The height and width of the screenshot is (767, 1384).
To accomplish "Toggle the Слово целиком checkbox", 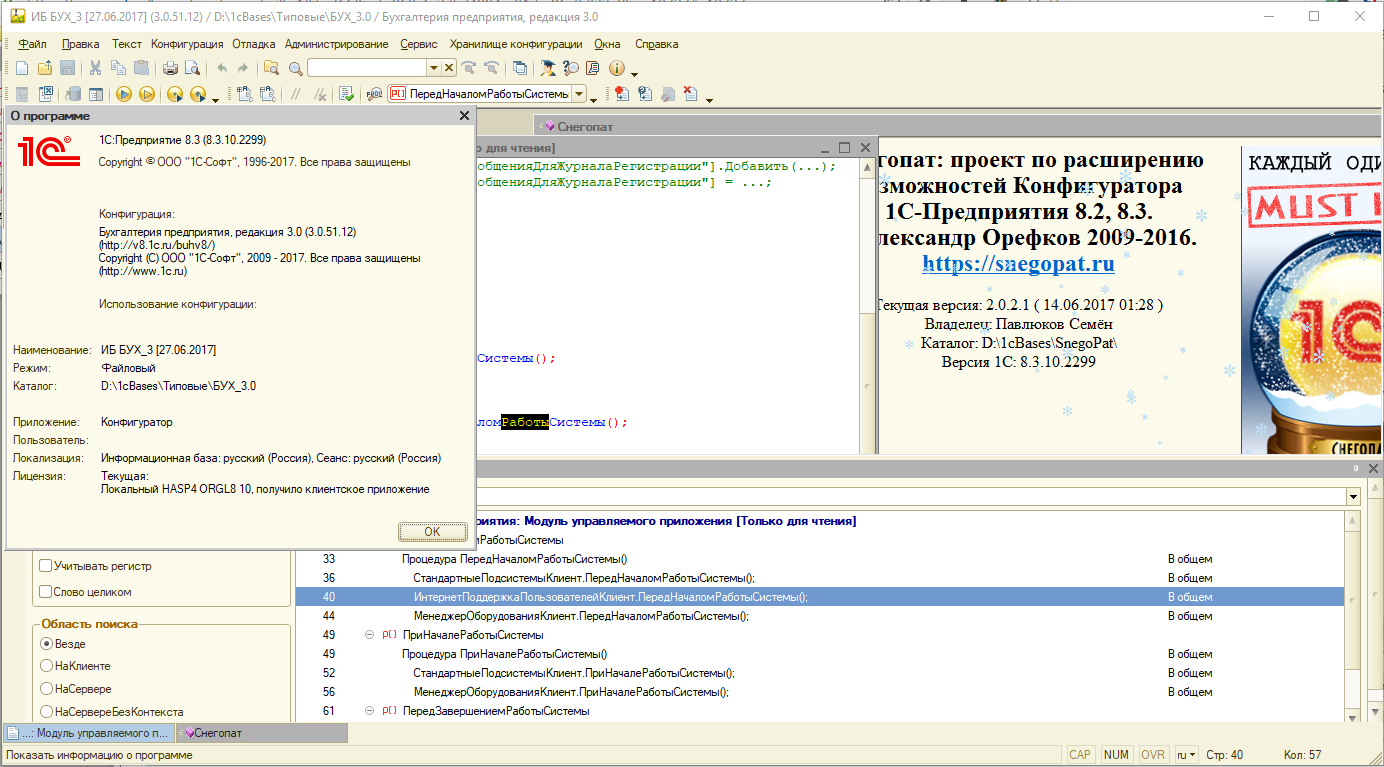I will 45,592.
